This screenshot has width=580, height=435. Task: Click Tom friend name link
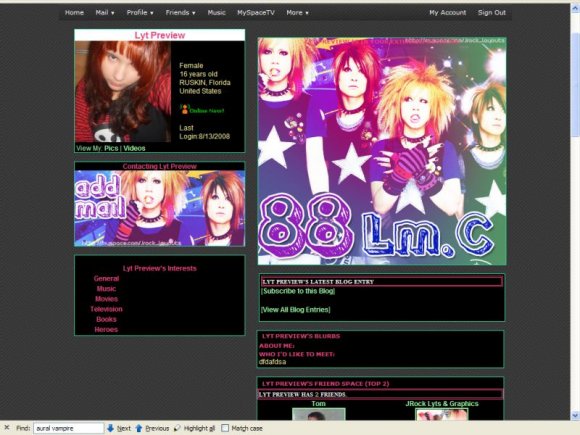(318, 404)
